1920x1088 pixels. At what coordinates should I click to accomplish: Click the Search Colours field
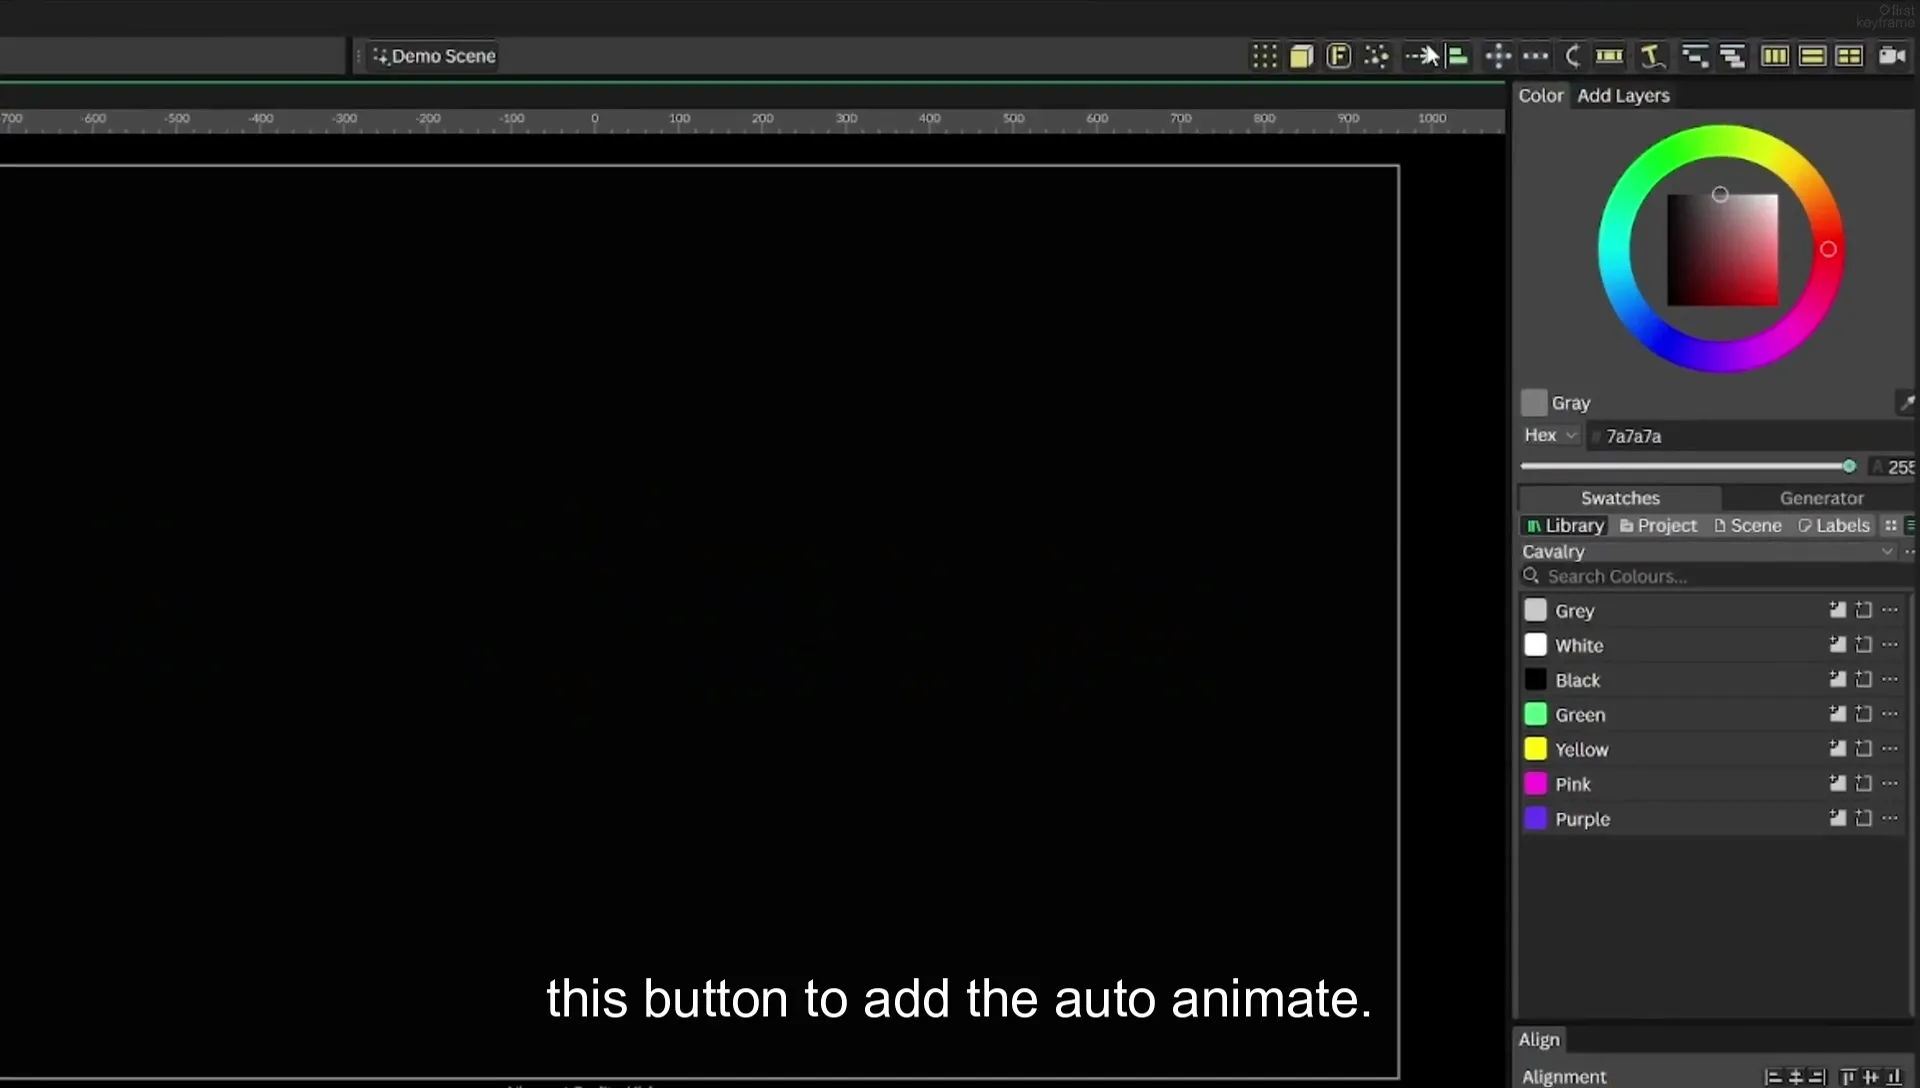(x=1716, y=576)
